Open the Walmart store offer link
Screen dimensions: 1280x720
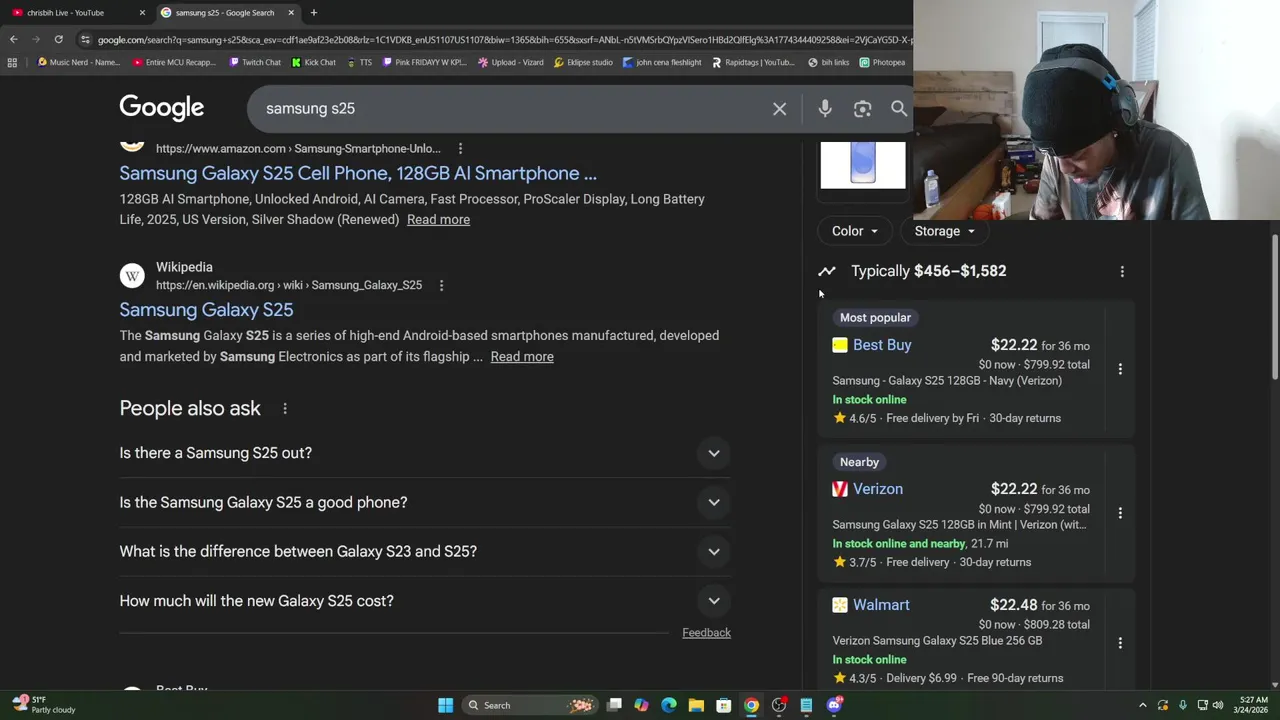[x=881, y=605]
